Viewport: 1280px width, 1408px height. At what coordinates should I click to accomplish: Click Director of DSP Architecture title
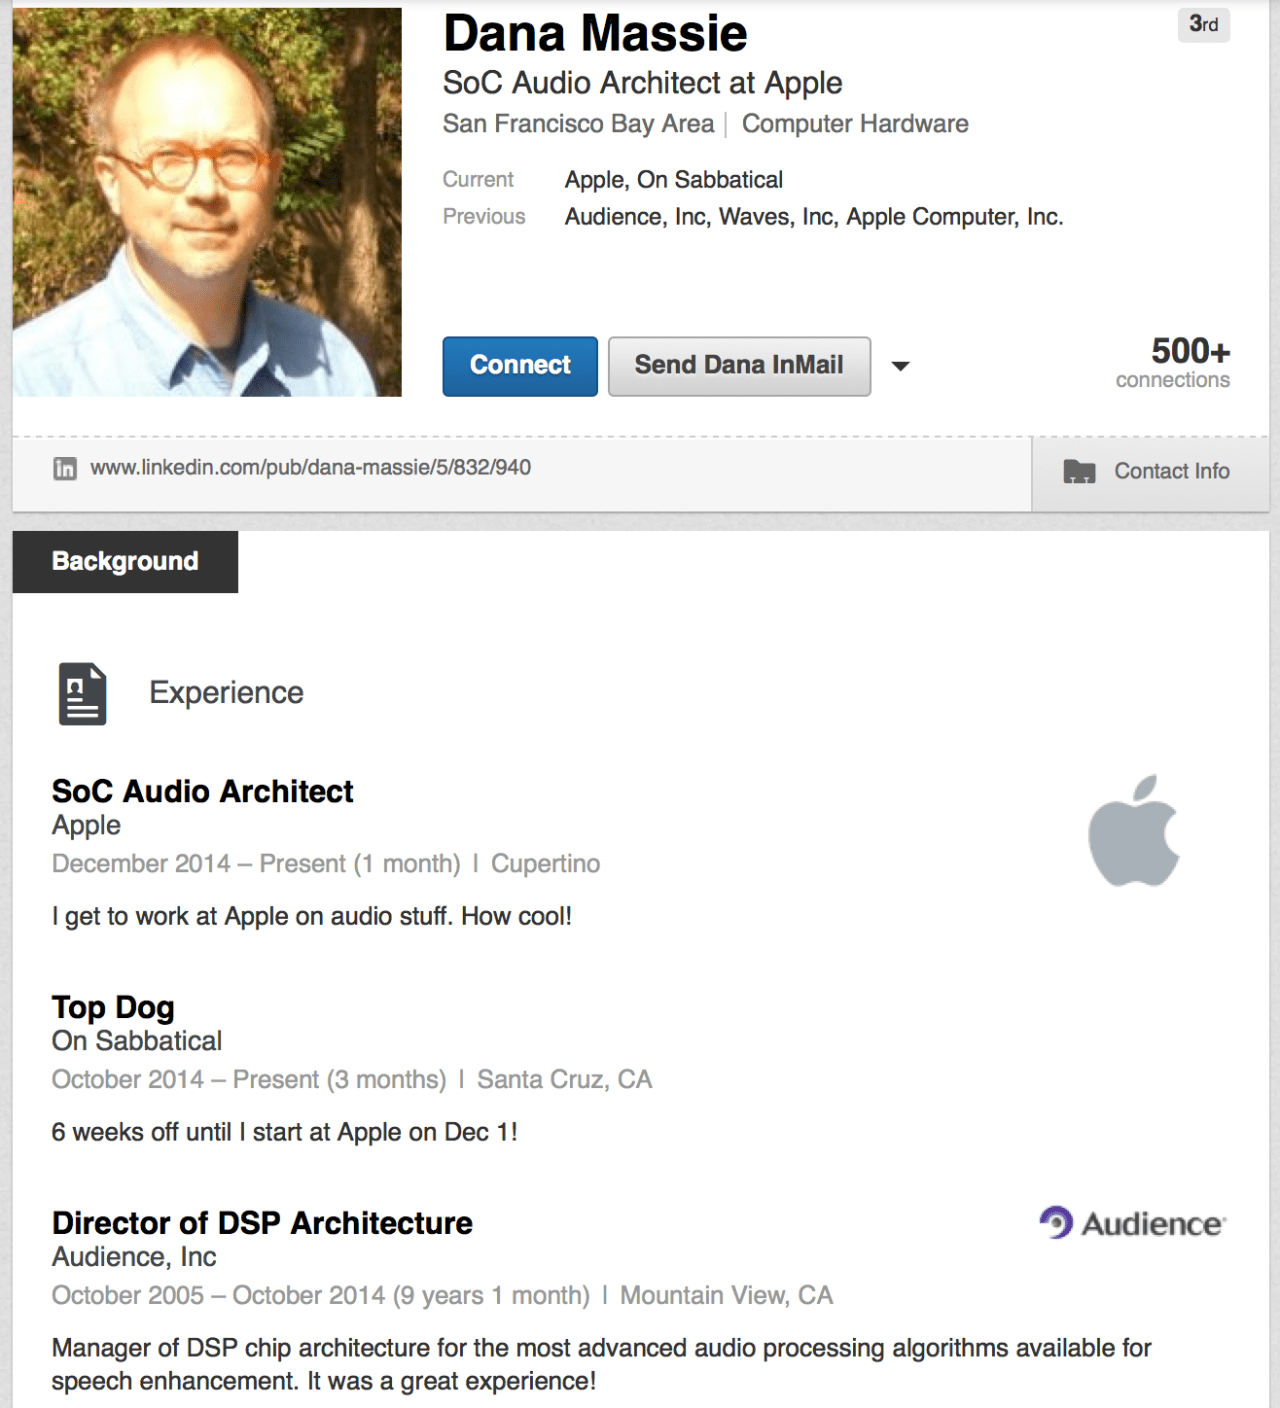tap(262, 1223)
